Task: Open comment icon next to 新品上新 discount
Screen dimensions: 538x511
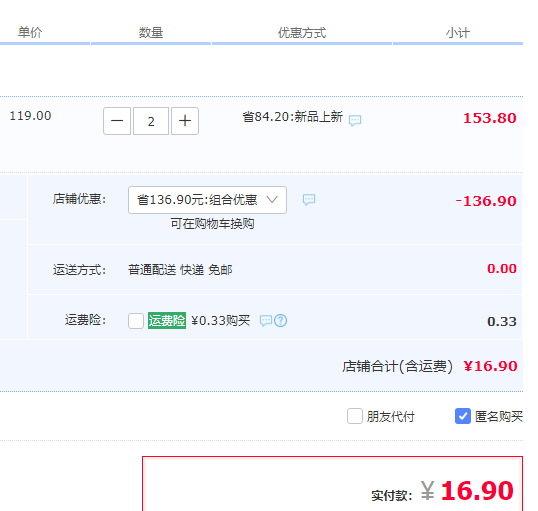Action: (x=355, y=120)
